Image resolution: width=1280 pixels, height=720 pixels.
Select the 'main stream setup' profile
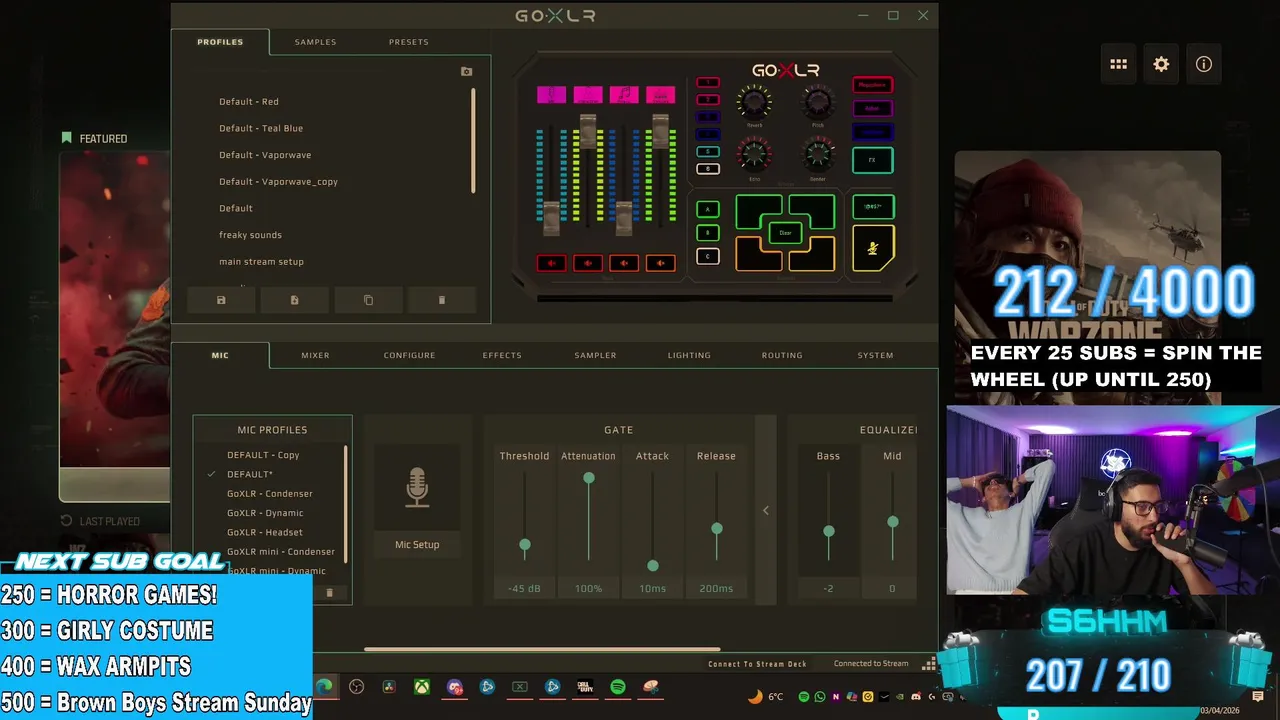[261, 262]
